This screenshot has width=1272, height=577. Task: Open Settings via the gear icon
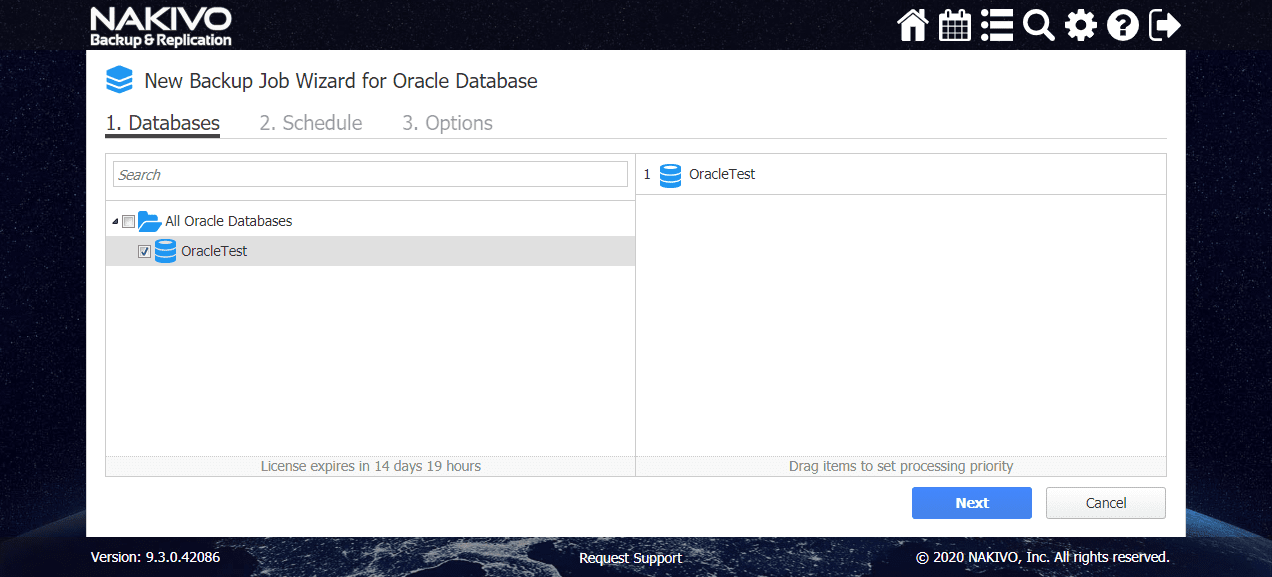pos(1080,25)
